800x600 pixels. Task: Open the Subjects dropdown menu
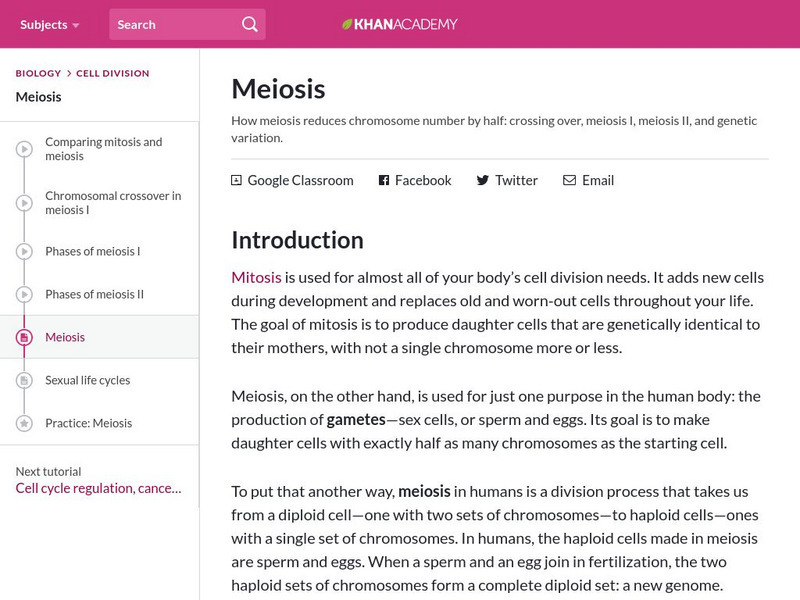tap(49, 24)
